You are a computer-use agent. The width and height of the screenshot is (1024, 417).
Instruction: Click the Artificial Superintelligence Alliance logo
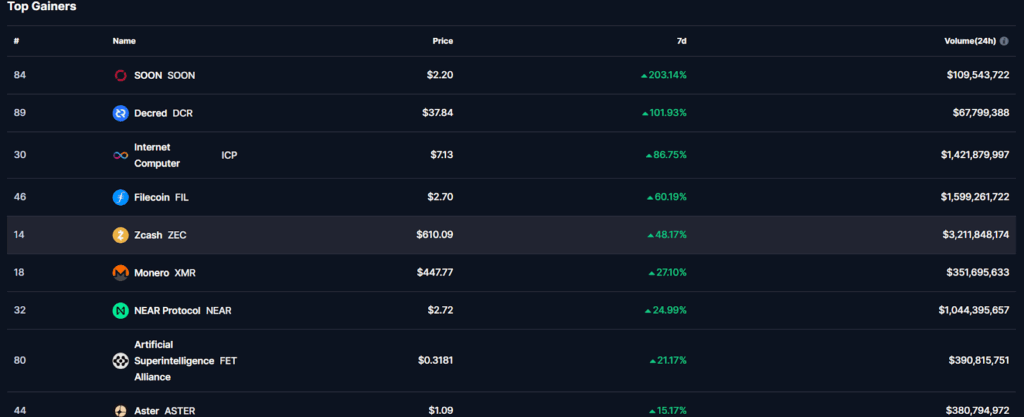[x=120, y=361]
